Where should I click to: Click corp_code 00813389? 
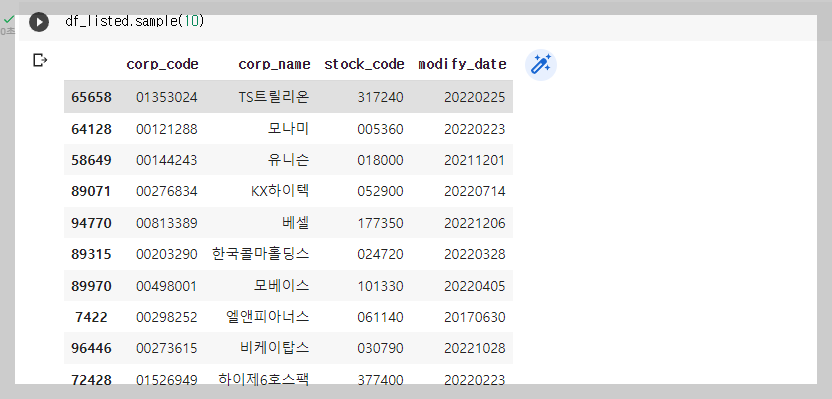pyautogui.click(x=167, y=223)
